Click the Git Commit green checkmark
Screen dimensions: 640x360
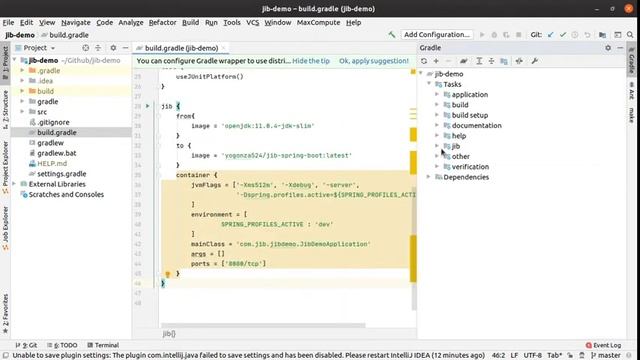pyautogui.click(x=563, y=35)
